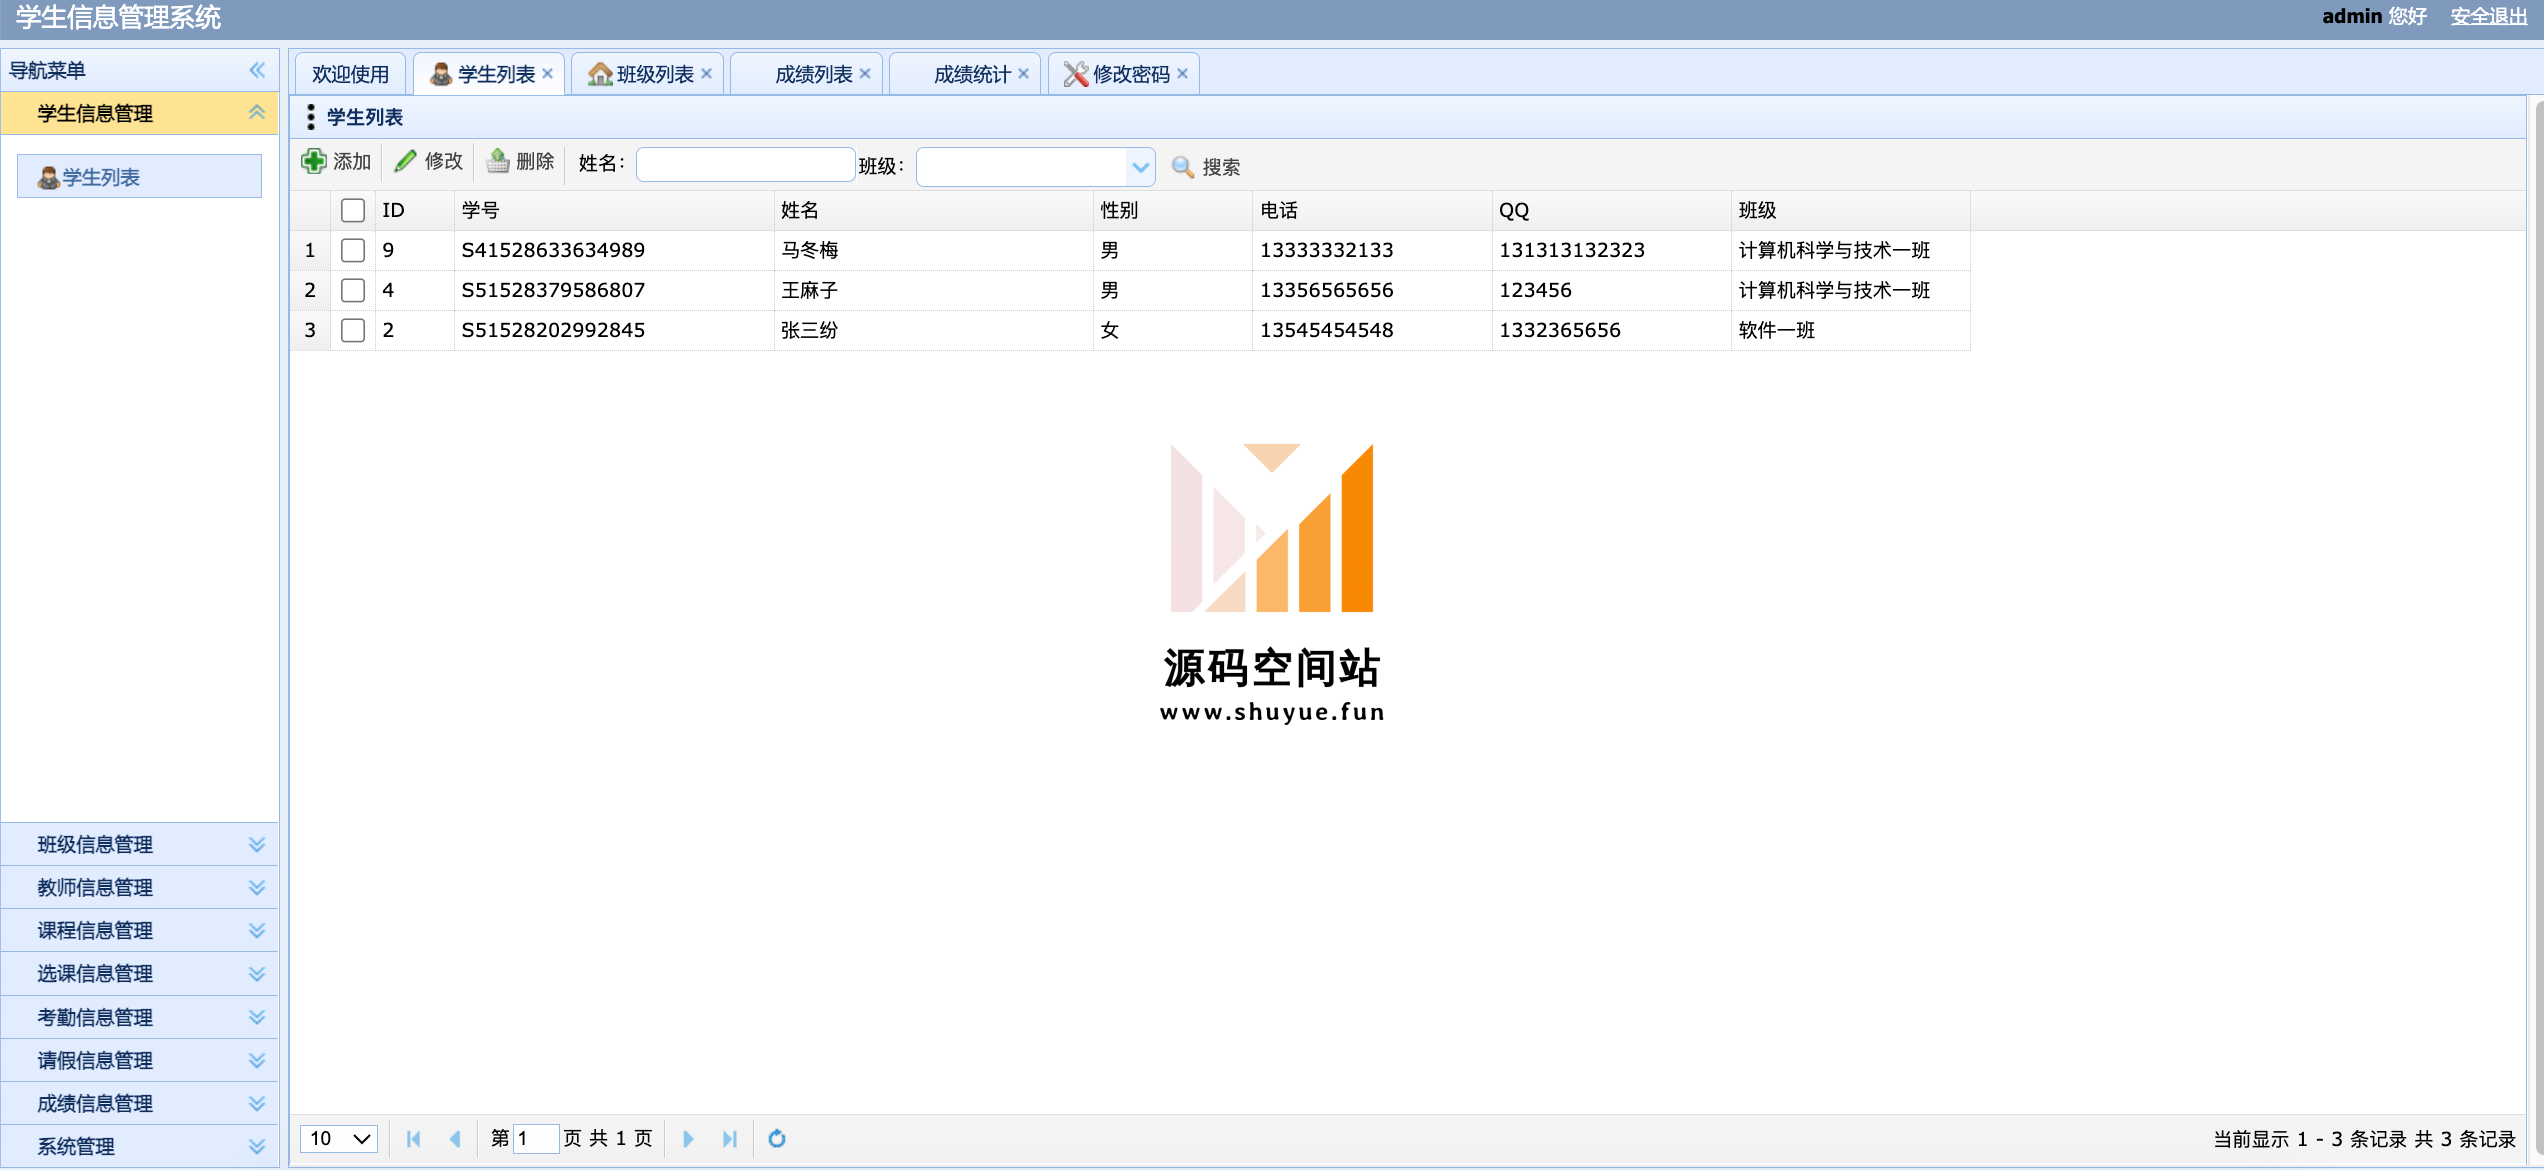The width and height of the screenshot is (2544, 1170).
Task: Go to last page icon
Action: [730, 1138]
